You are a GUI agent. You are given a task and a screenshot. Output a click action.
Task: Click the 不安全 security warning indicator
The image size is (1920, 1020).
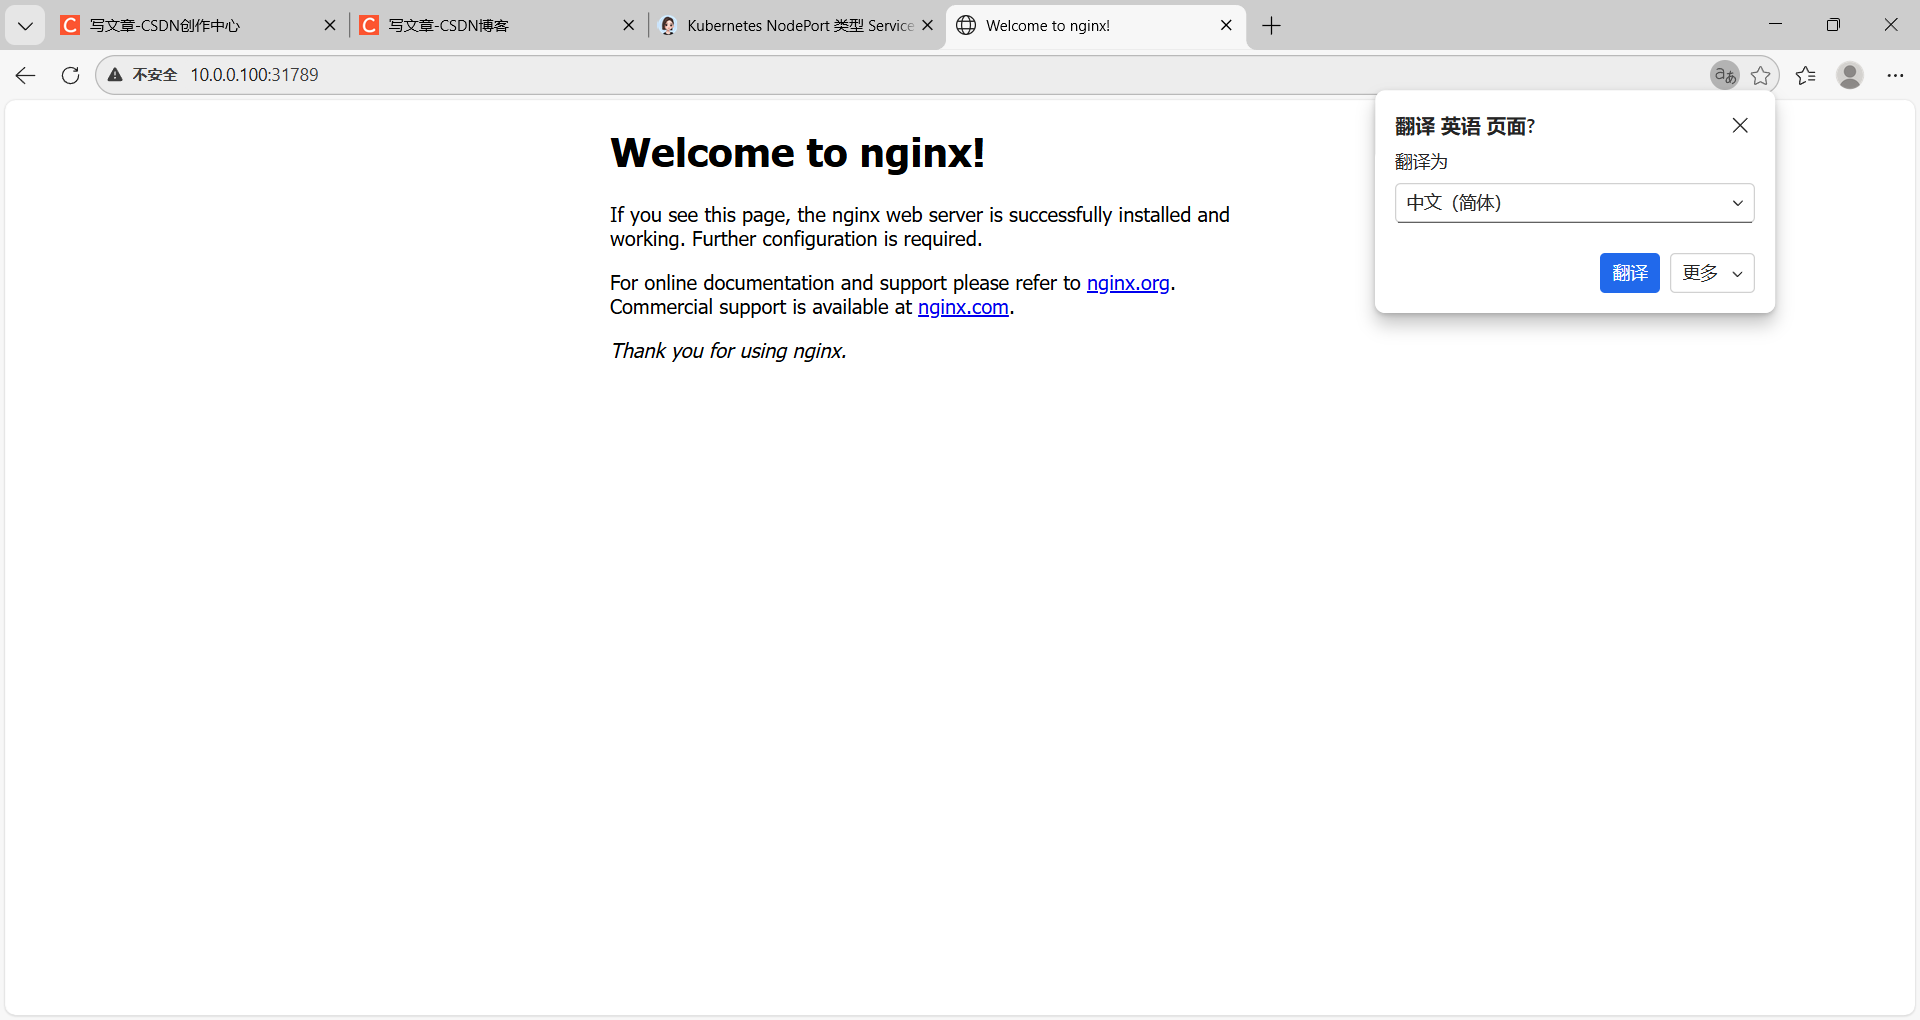click(142, 75)
